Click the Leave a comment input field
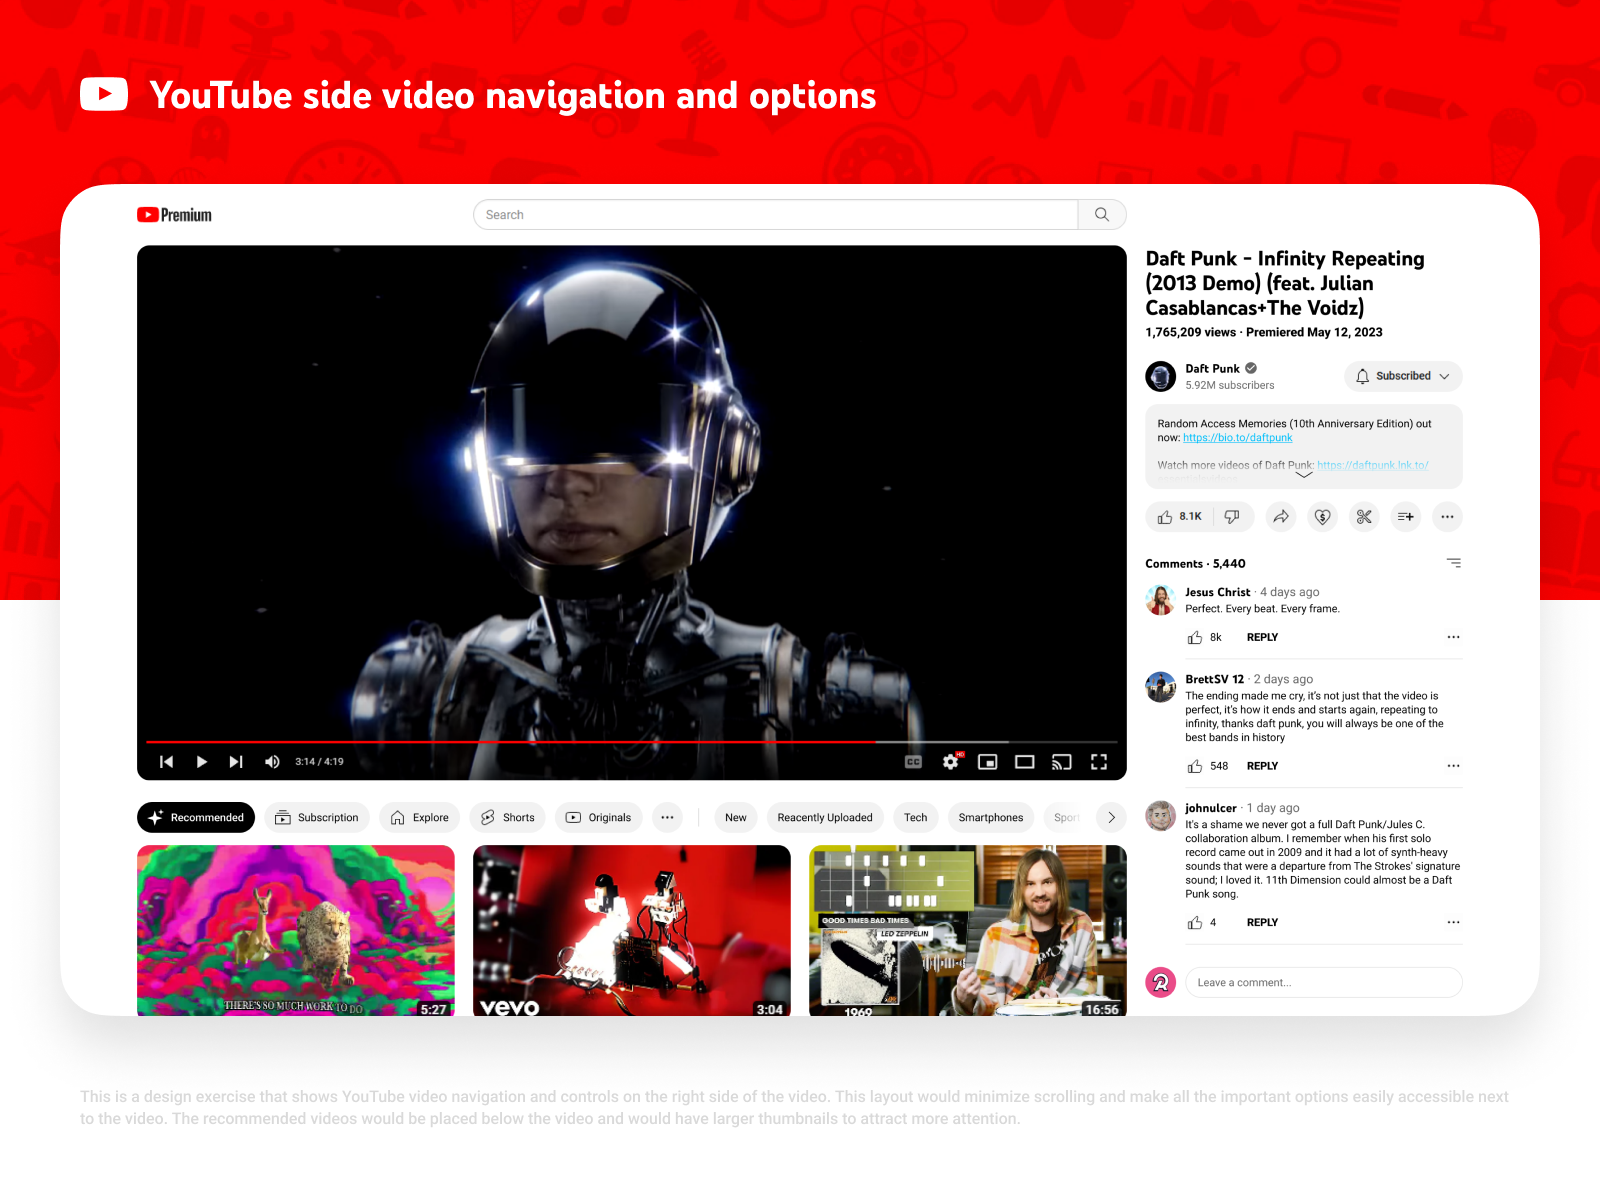 tap(1323, 982)
